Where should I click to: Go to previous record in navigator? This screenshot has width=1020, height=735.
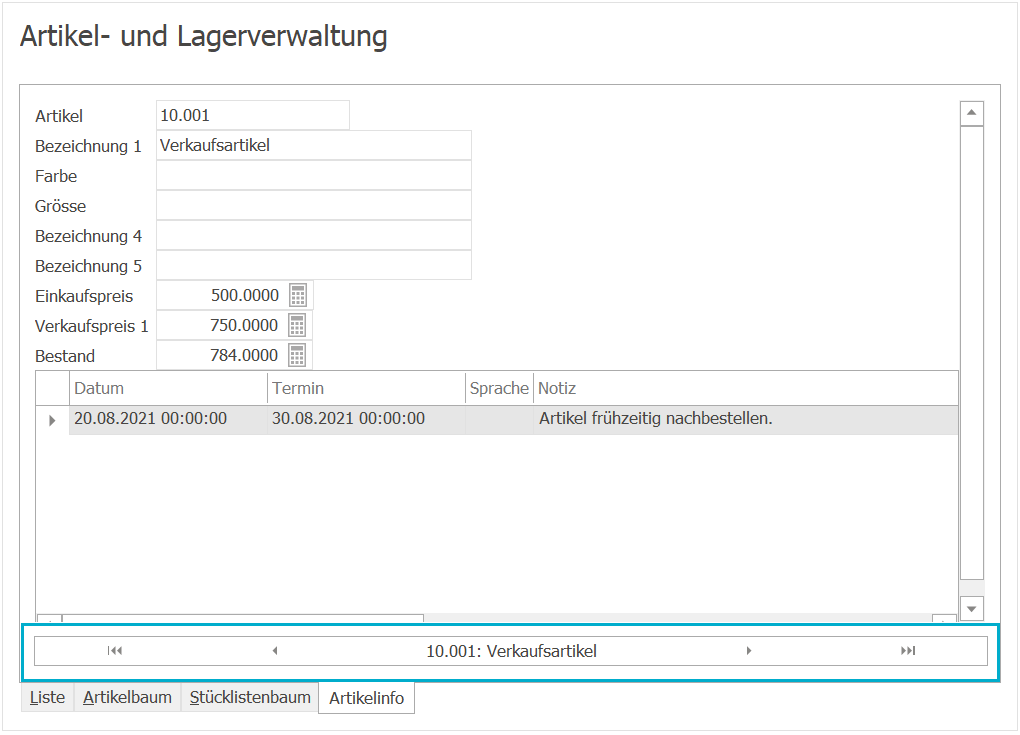coord(275,650)
